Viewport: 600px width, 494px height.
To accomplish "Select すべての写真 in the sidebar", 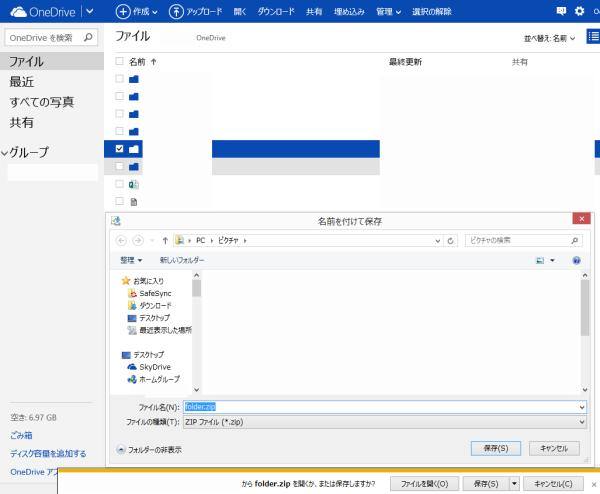I will pos(42,102).
